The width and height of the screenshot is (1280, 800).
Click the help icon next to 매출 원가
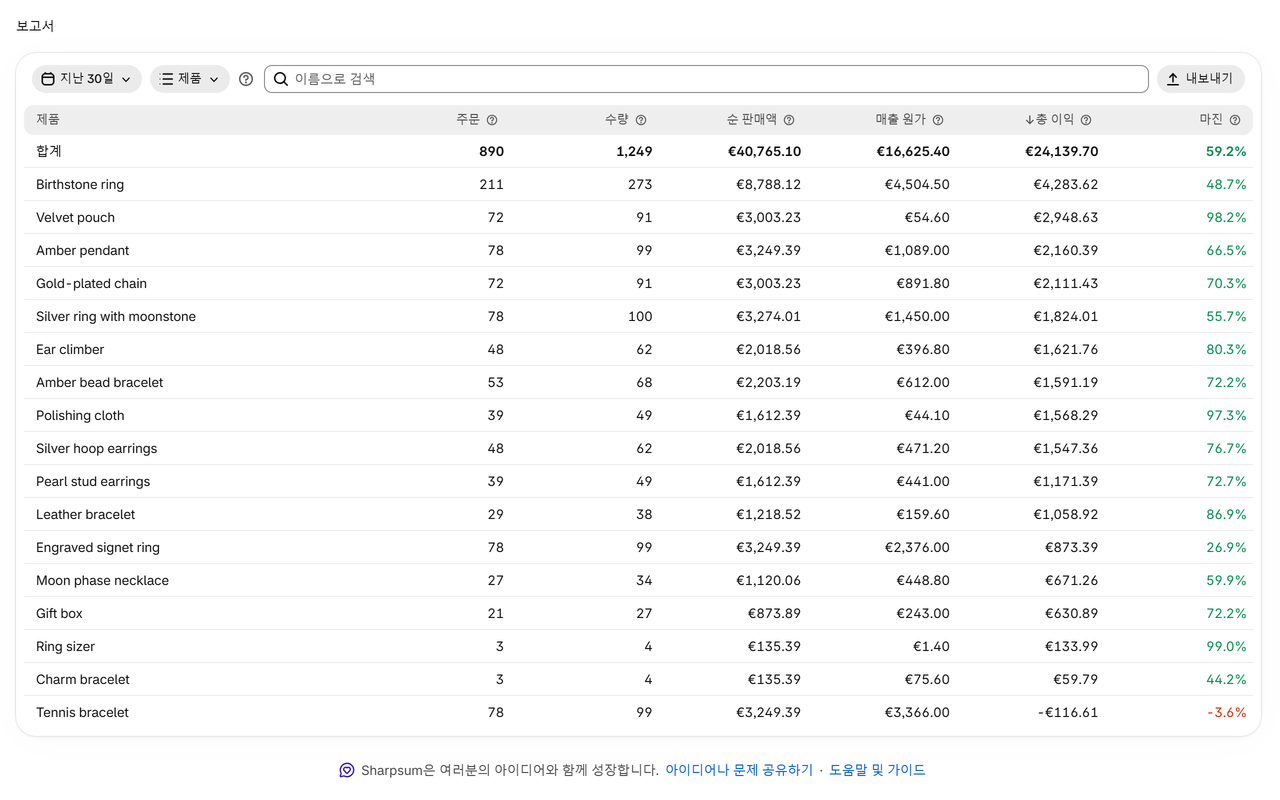tap(938, 120)
